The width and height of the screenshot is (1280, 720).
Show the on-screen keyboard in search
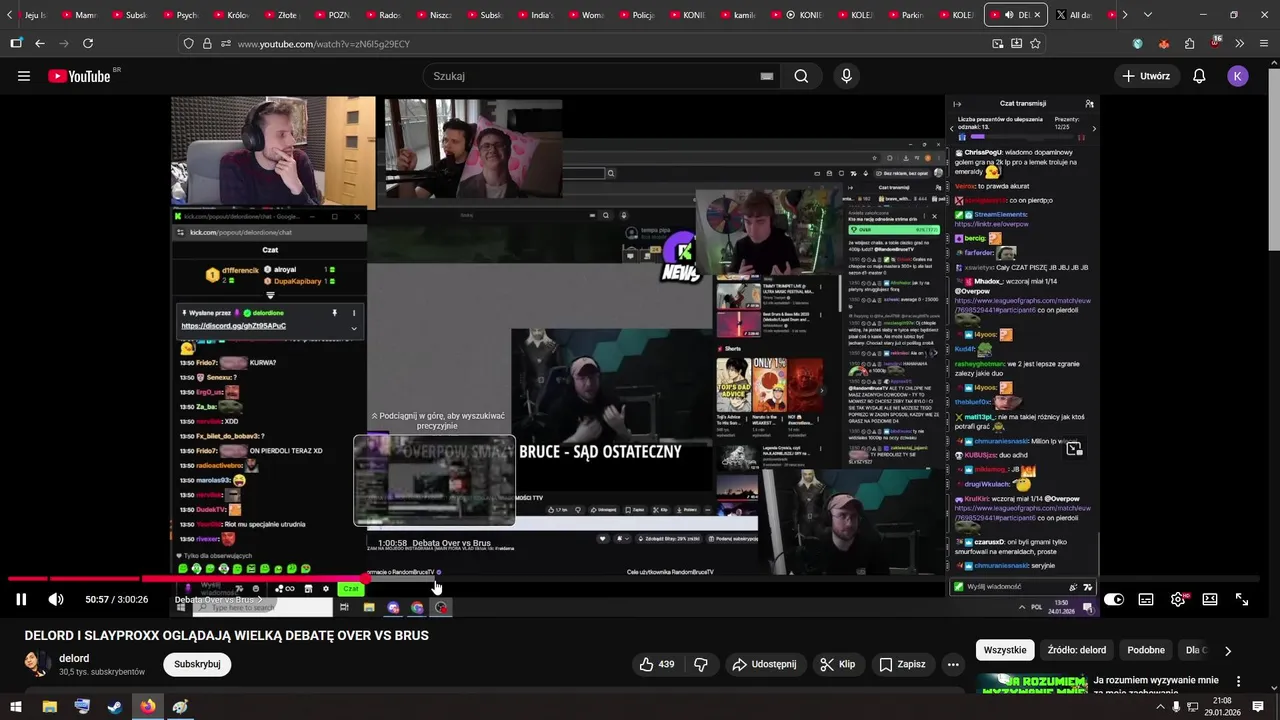click(x=767, y=76)
